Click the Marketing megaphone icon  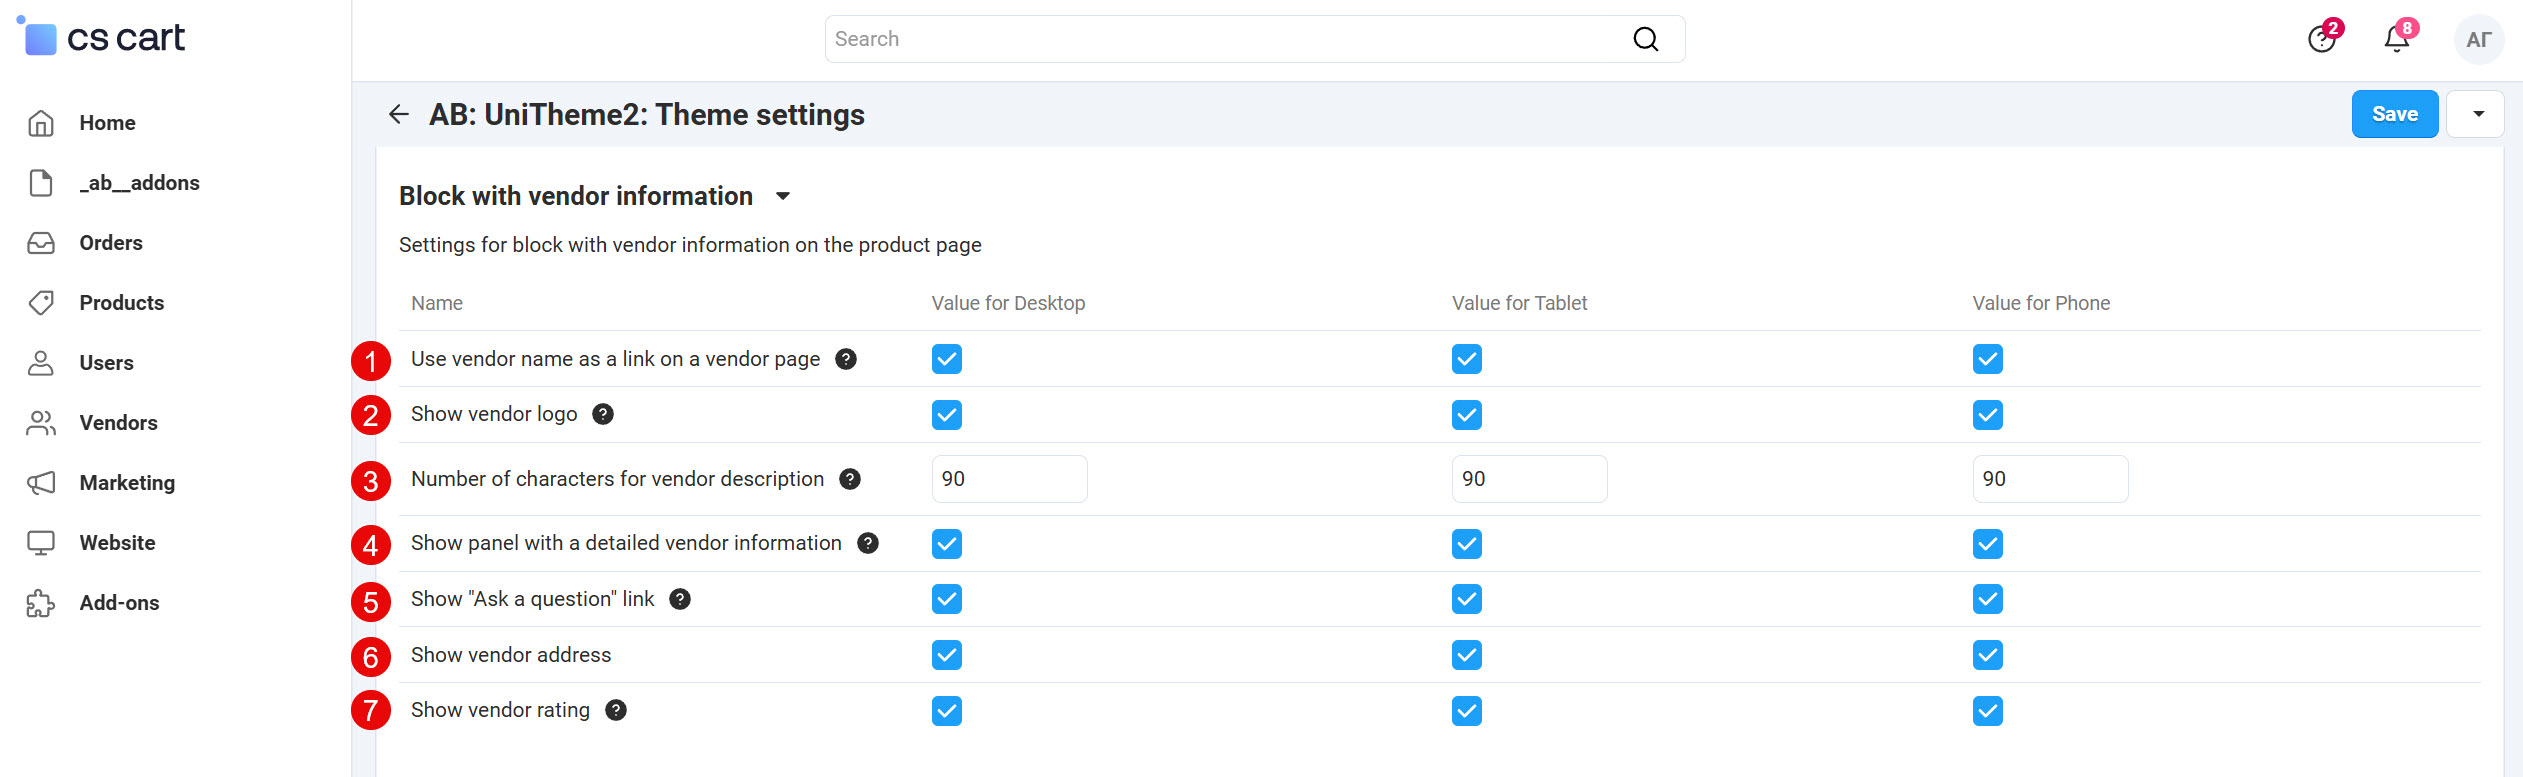tap(41, 483)
